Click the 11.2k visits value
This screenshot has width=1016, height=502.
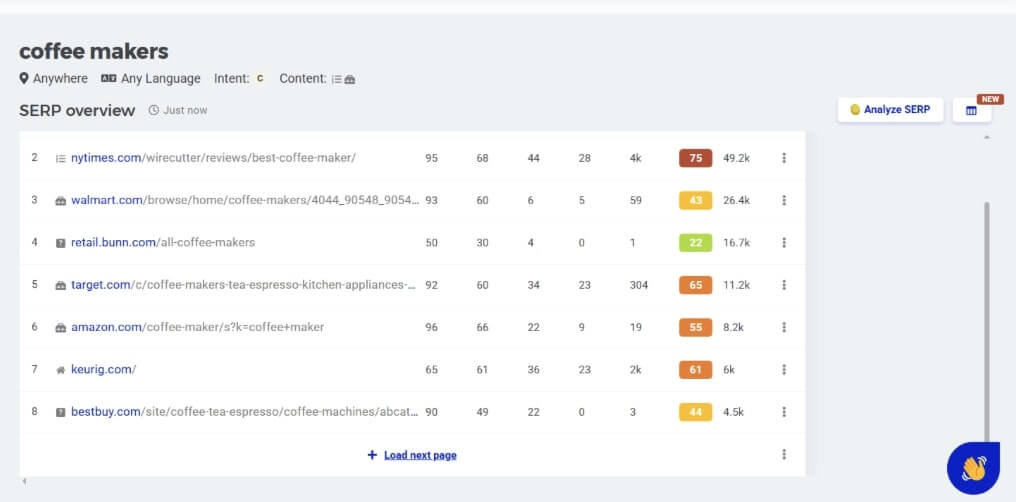(x=736, y=285)
